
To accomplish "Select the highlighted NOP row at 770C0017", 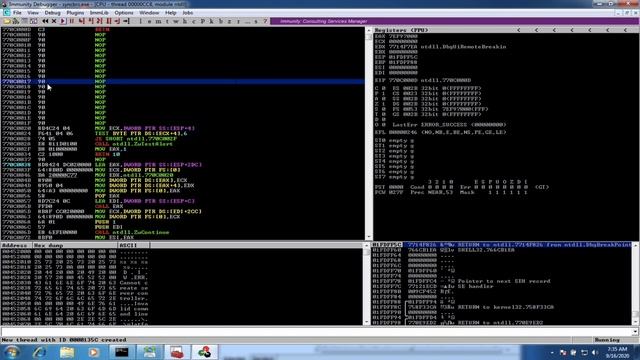I will [x=183, y=82].
